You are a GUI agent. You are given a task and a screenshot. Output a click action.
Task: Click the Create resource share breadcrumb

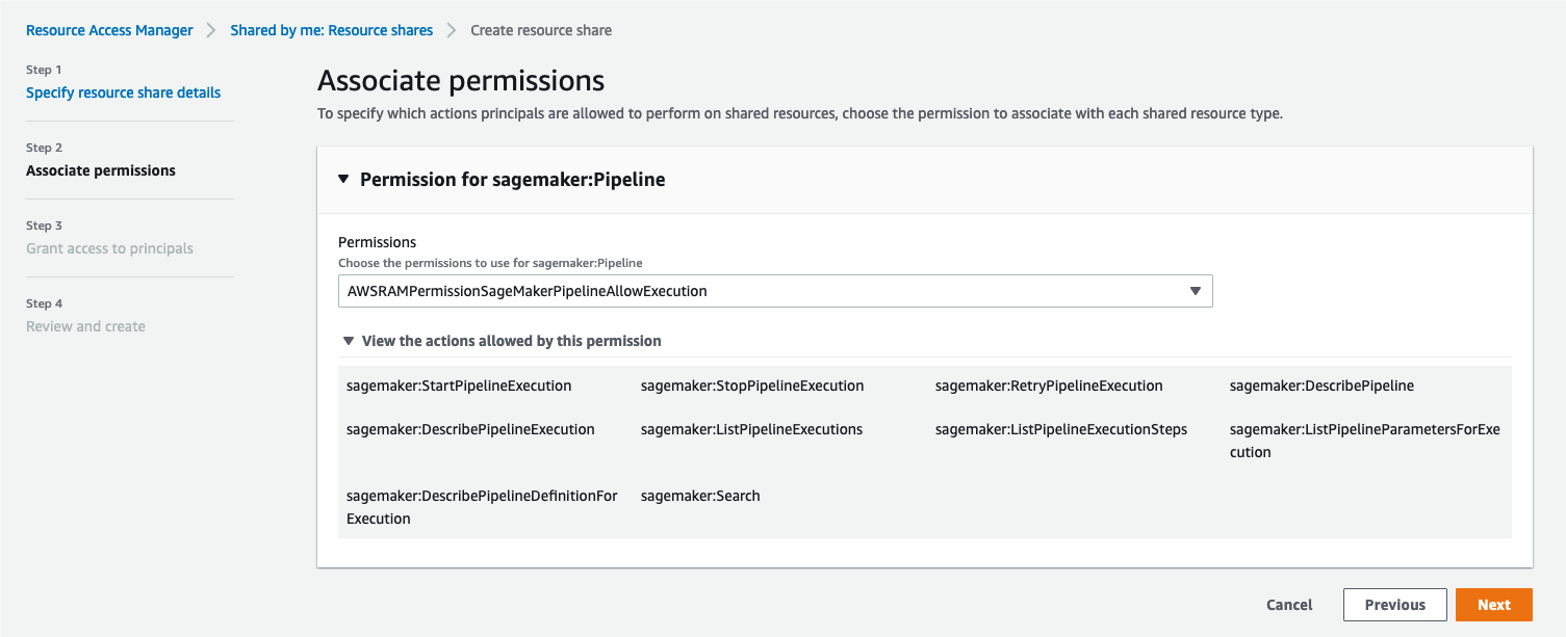541,30
